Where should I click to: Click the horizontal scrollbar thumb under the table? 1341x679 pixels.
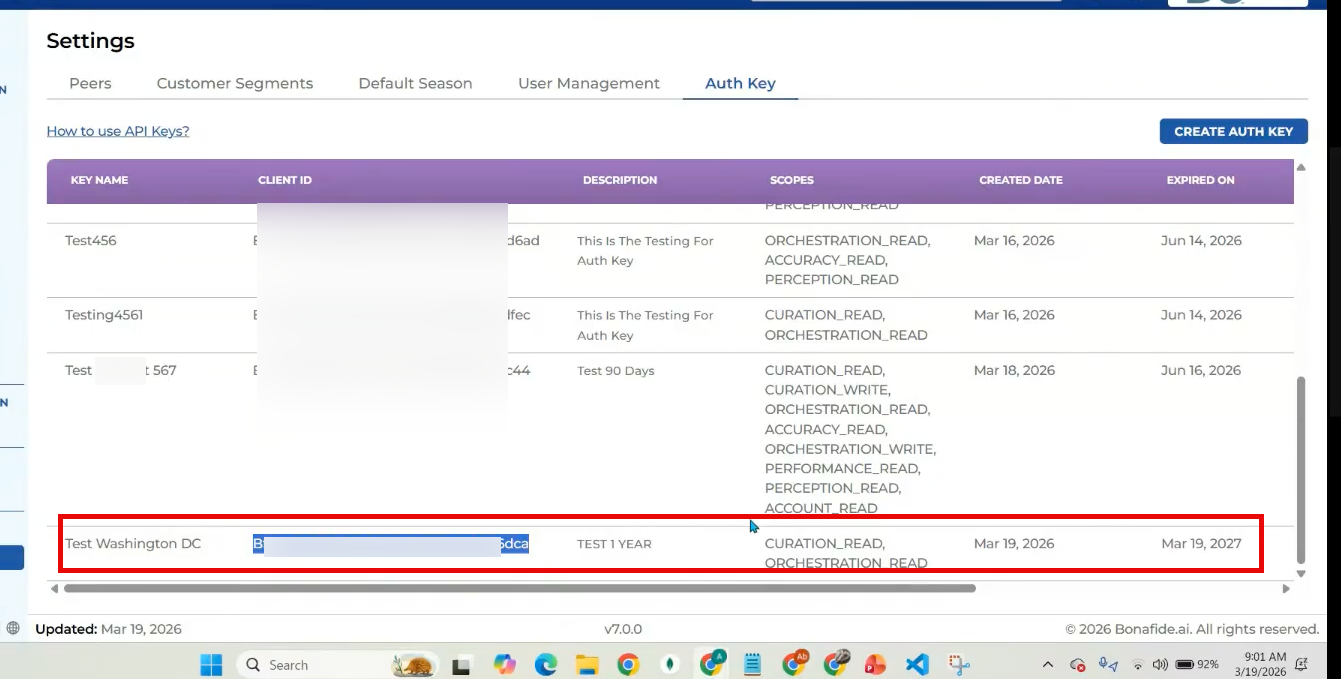click(519, 589)
